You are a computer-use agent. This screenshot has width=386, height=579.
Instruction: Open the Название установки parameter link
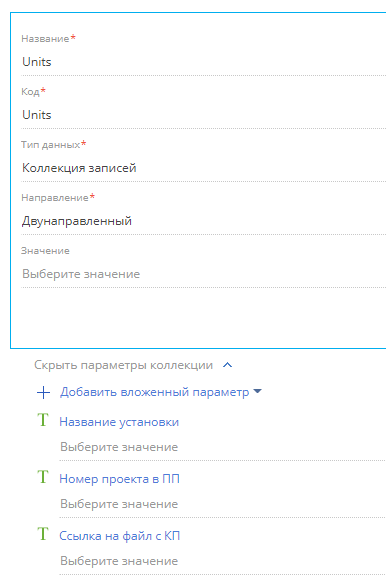point(119,422)
